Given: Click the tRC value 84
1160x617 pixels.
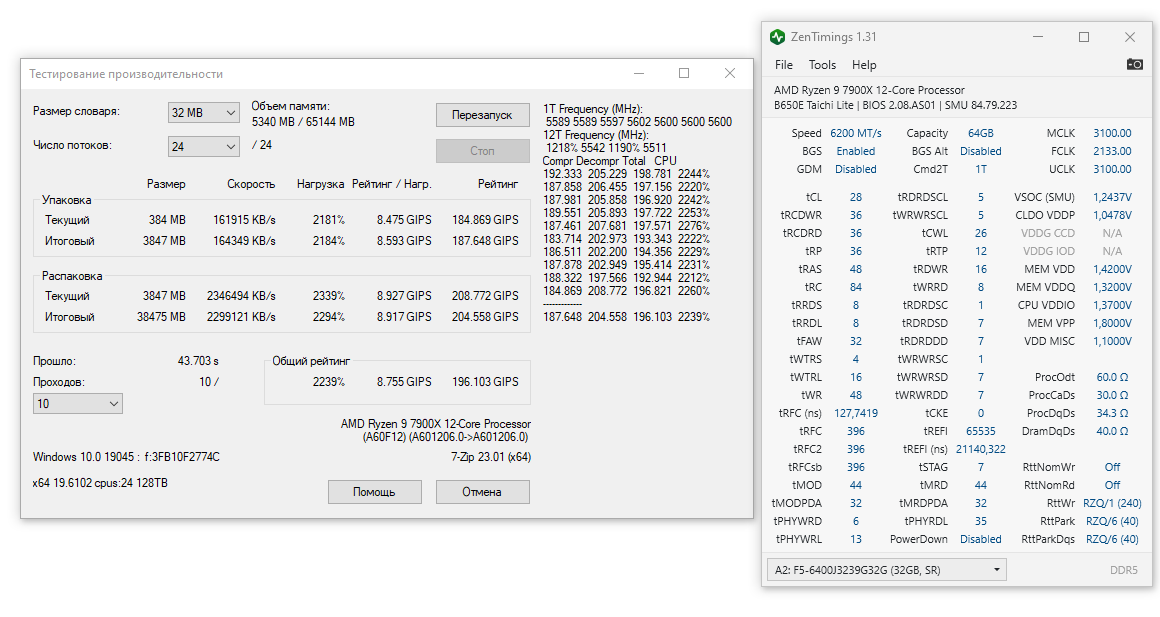Looking at the screenshot, I should click(856, 287).
